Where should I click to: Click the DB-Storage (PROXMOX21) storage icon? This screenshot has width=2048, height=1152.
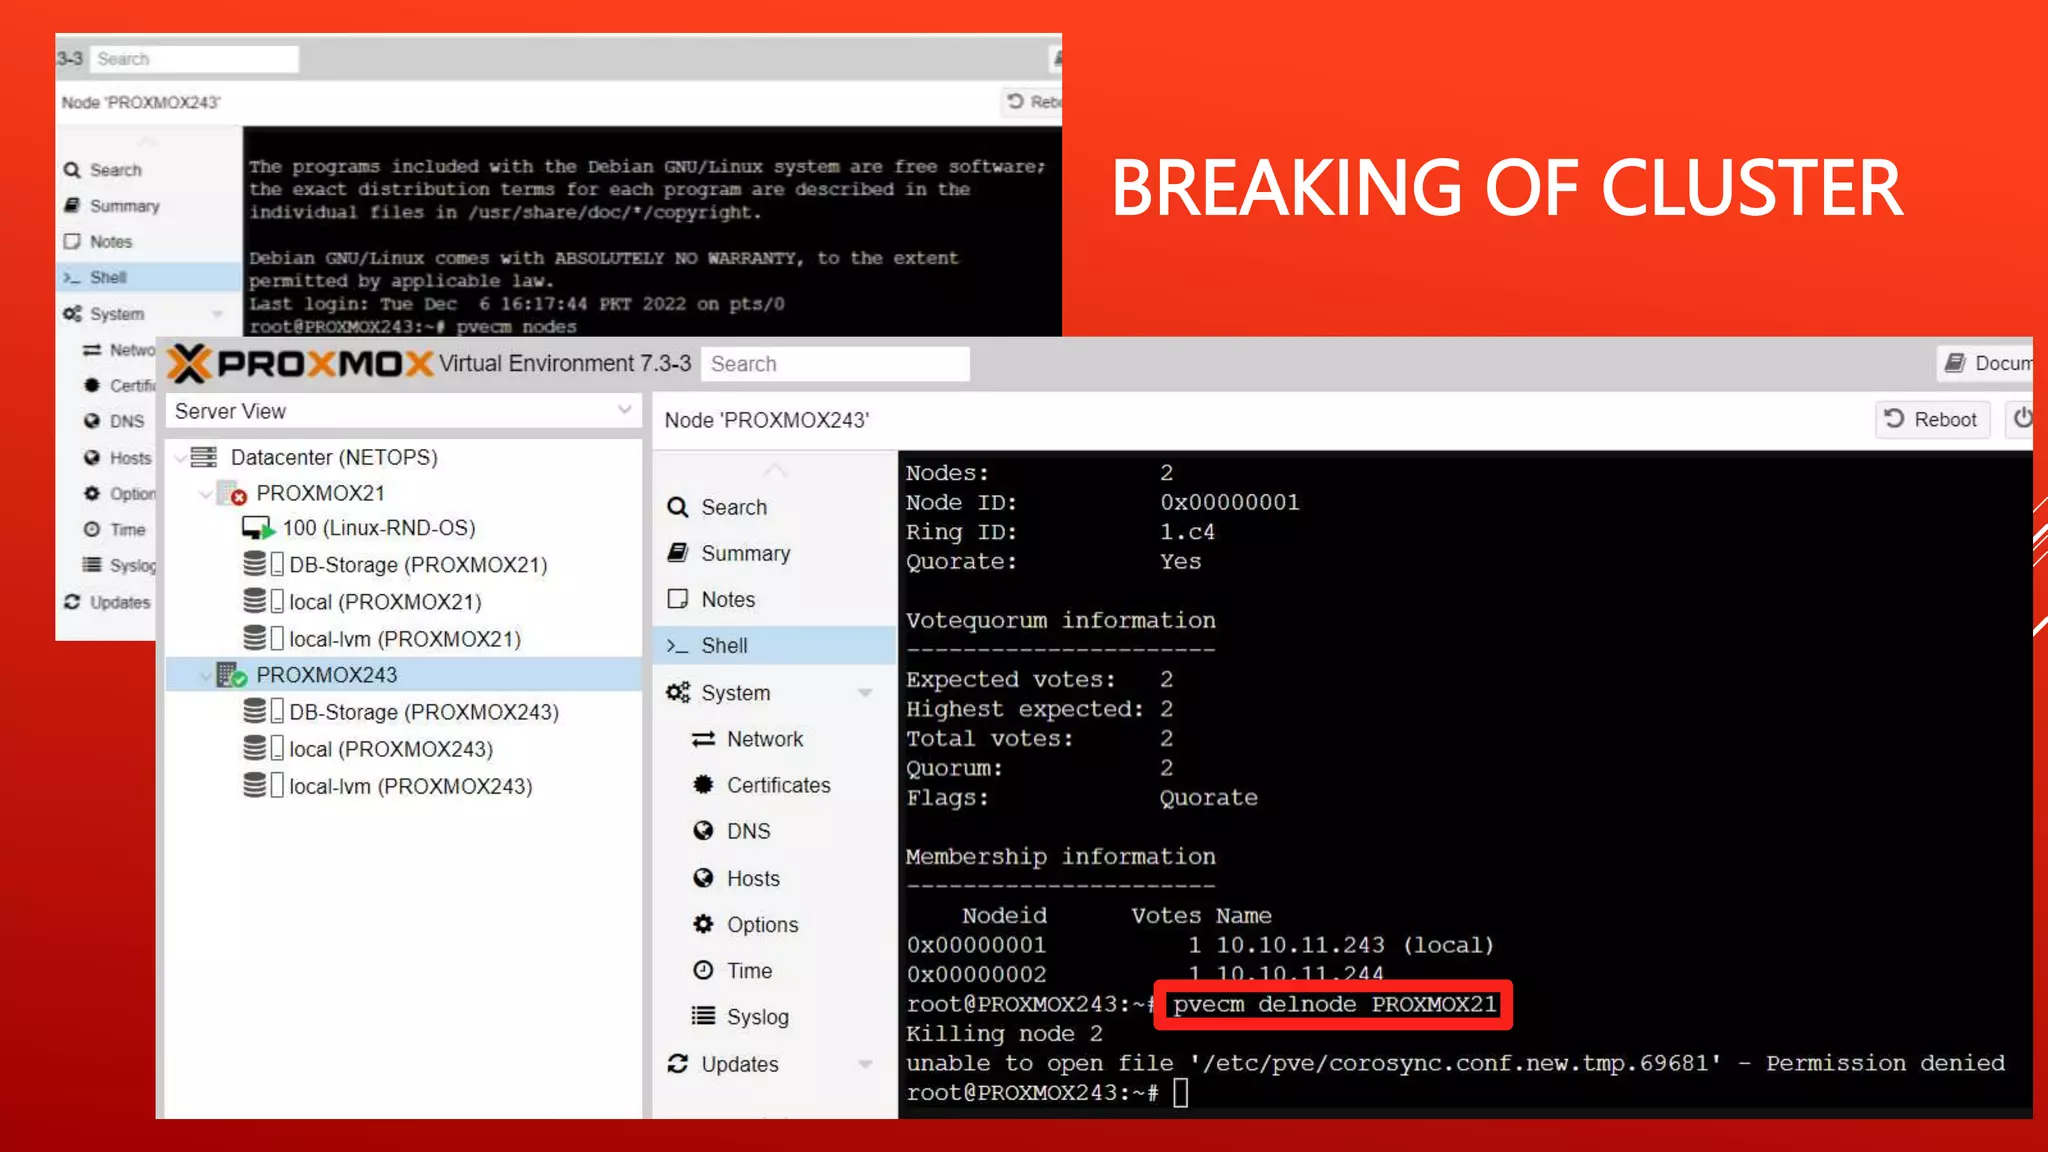tap(263, 564)
